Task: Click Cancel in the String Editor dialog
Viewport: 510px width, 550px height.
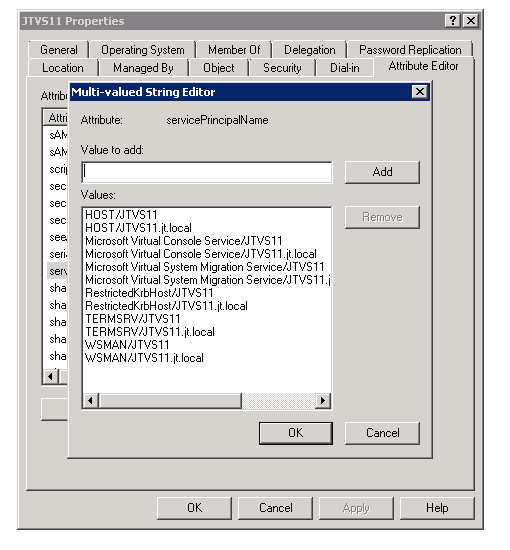Action: click(x=382, y=433)
